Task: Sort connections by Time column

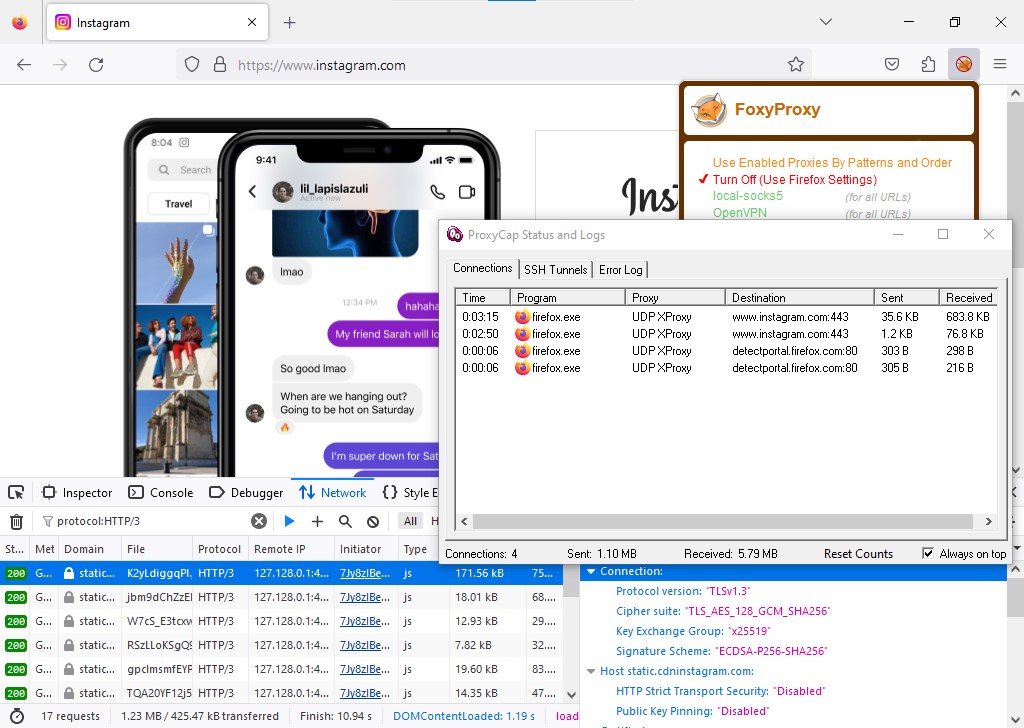Action: (483, 298)
